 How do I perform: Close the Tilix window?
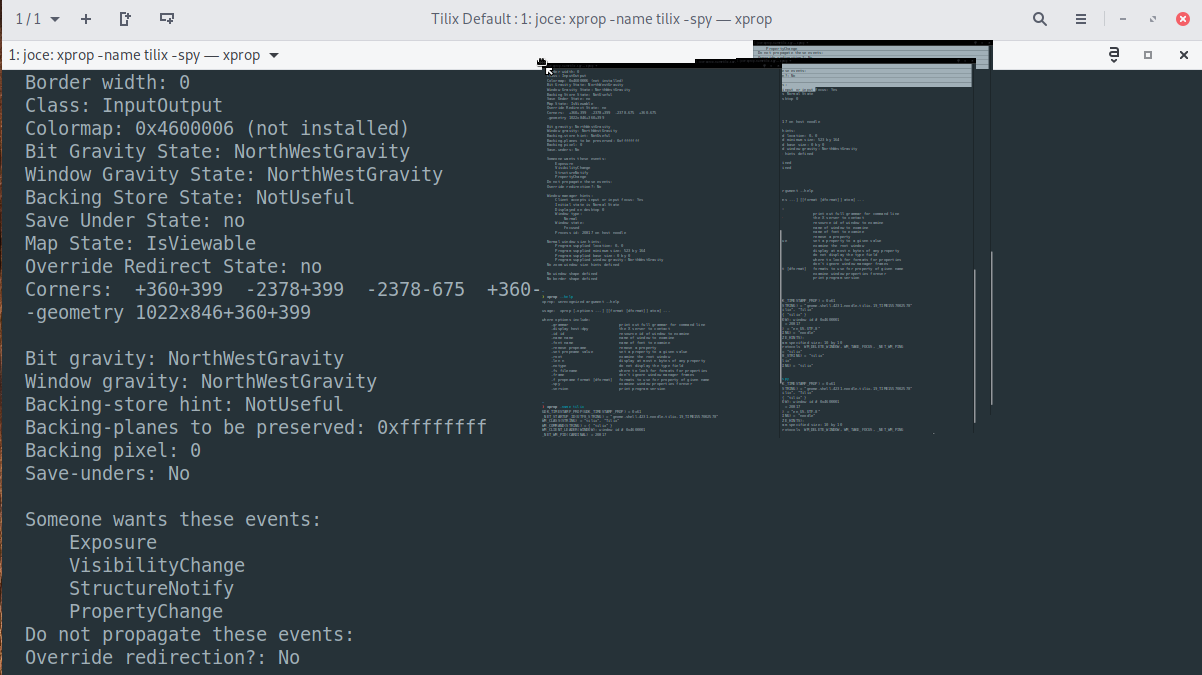click(1181, 19)
